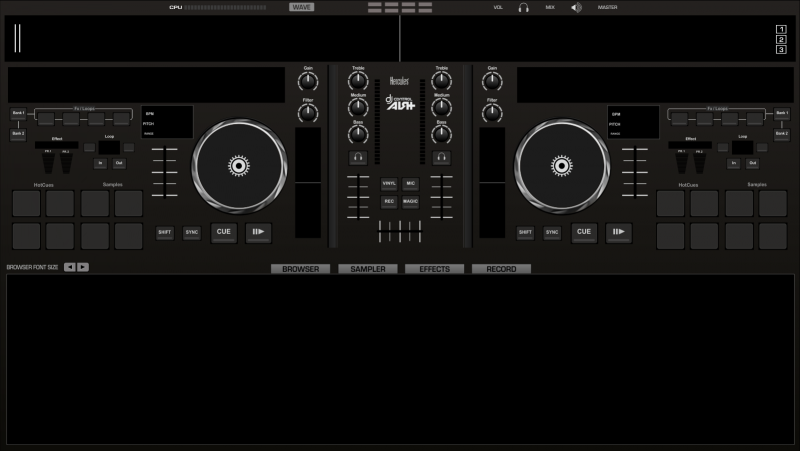Click left channel Treble knob
This screenshot has height=451, width=800.
tap(358, 81)
